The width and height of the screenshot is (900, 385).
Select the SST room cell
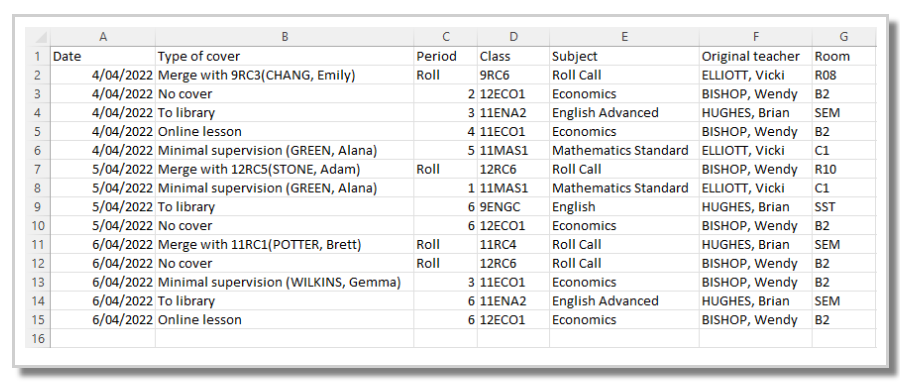coord(844,207)
